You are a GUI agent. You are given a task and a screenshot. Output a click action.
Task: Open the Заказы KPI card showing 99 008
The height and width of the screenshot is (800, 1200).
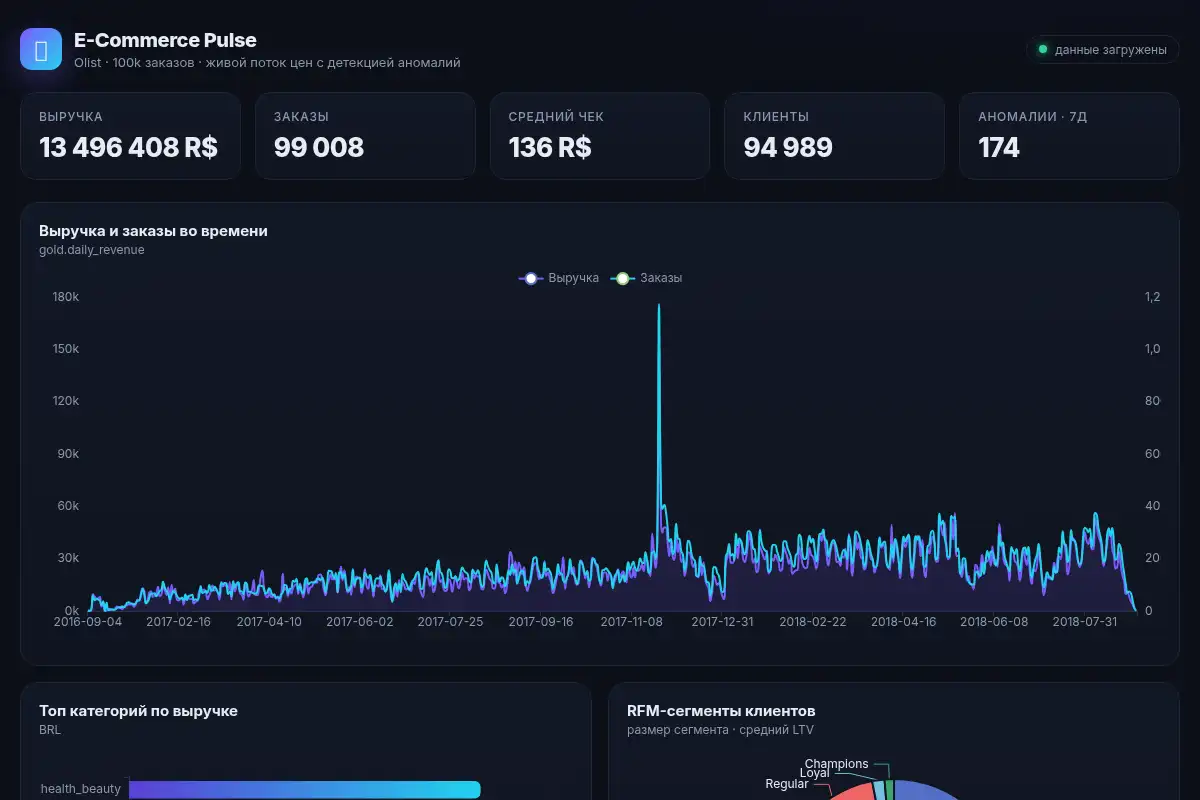click(x=365, y=136)
